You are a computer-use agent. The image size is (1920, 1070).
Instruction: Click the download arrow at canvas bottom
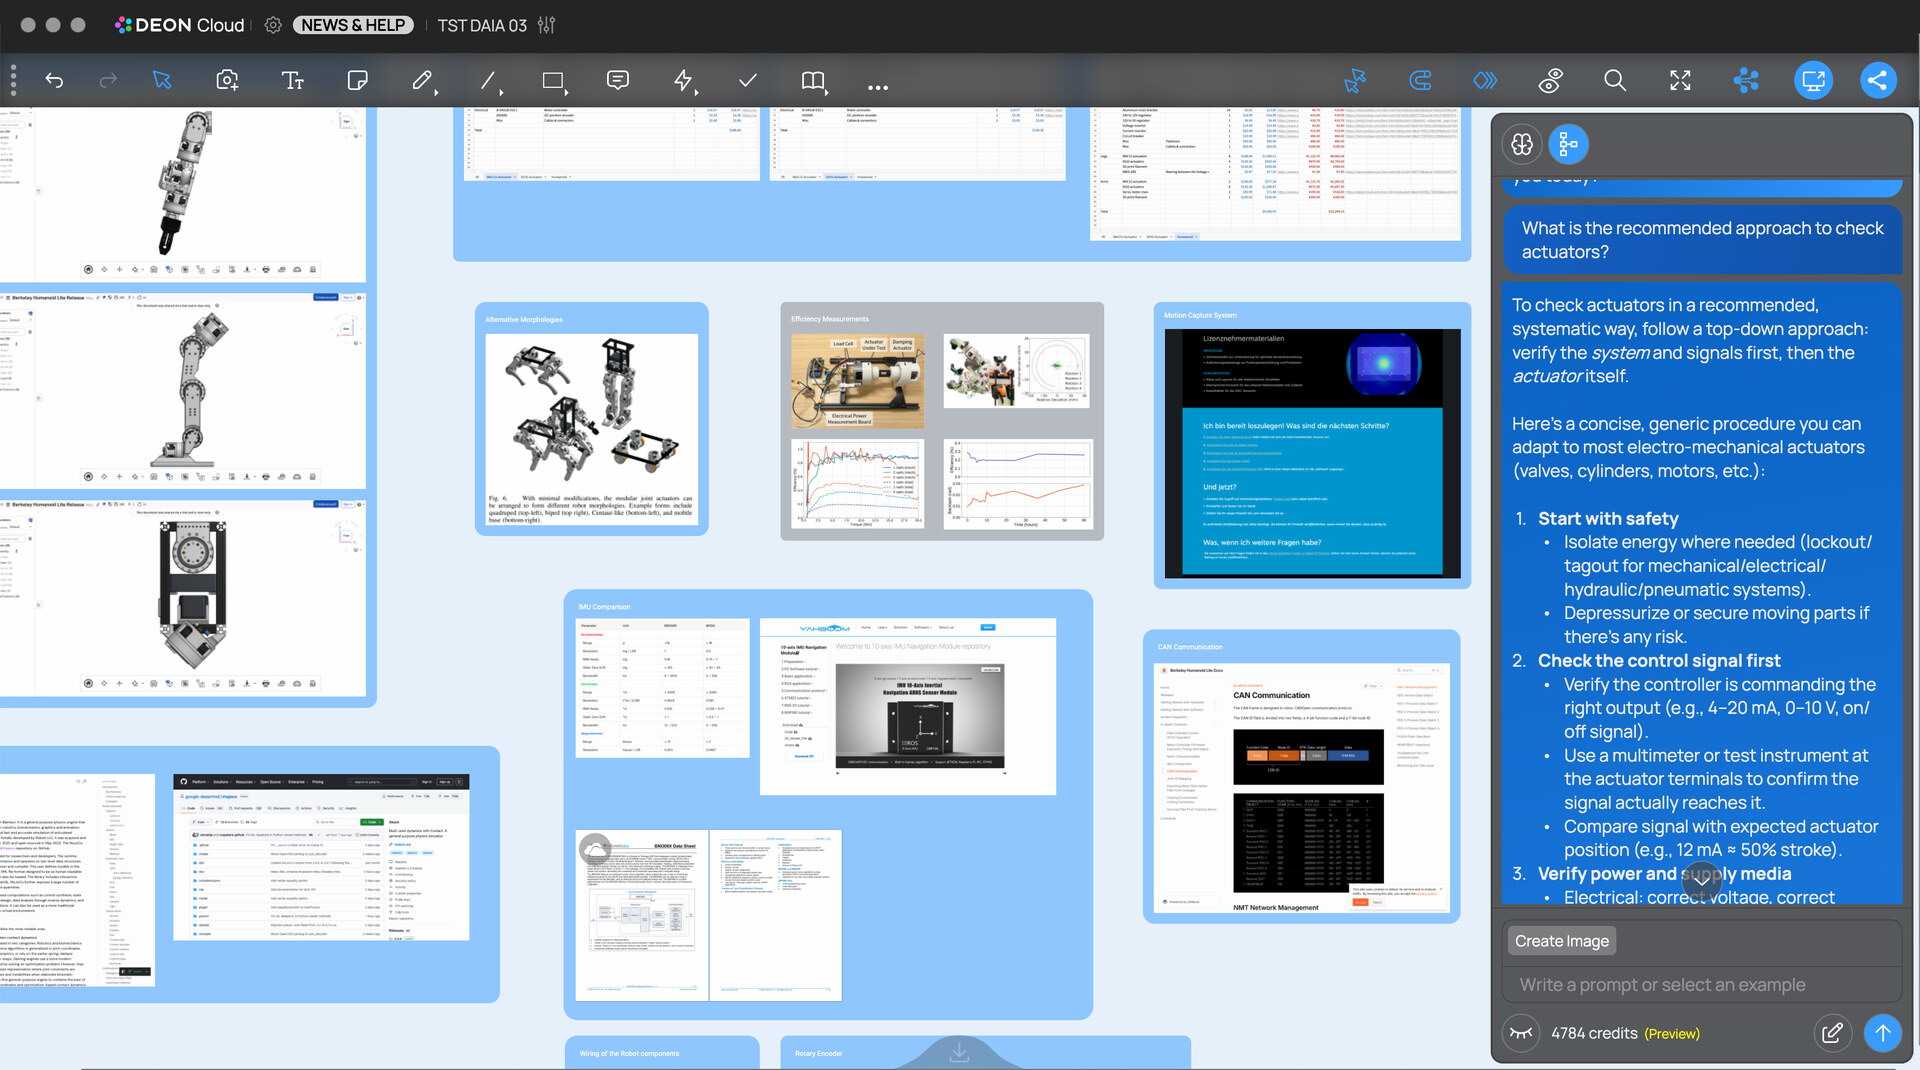tap(959, 1052)
